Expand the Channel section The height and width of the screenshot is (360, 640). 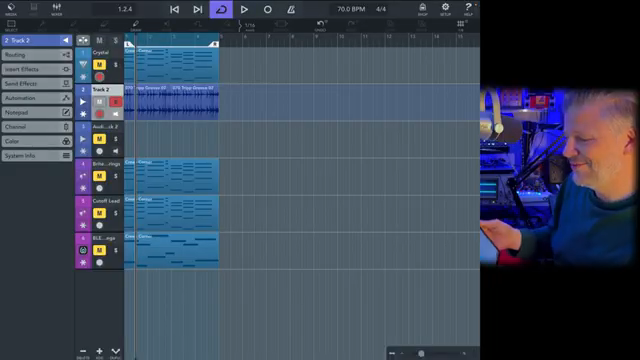pyautogui.click(x=37, y=127)
